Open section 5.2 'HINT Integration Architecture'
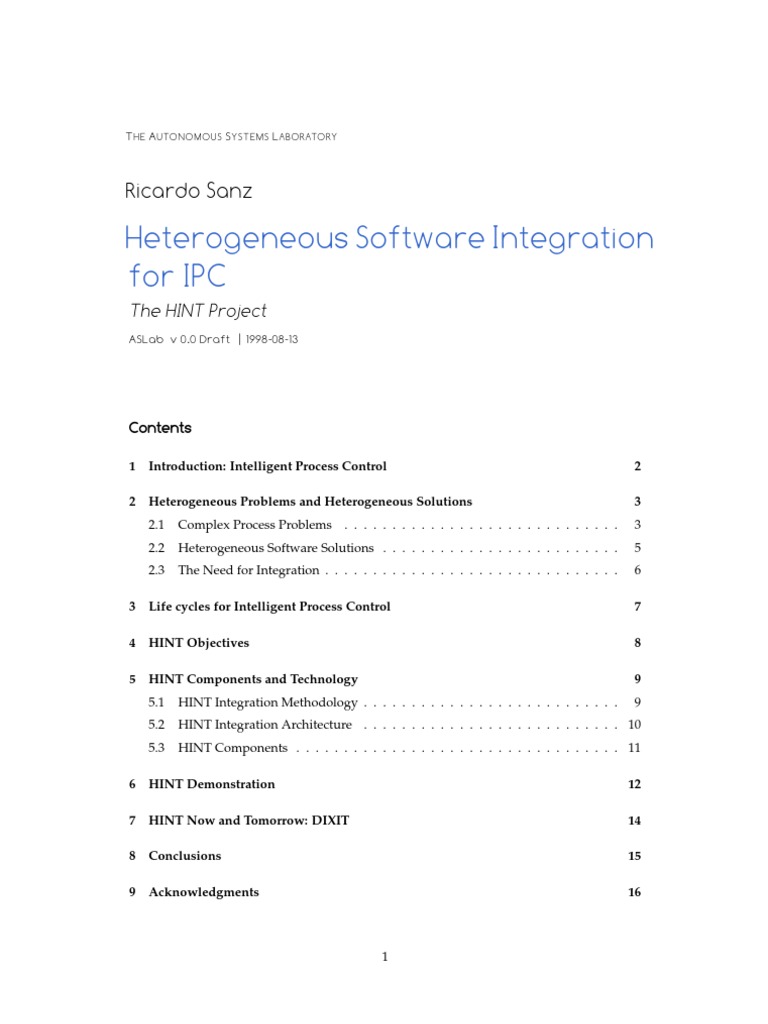Image resolution: width=768 pixels, height=1024 pixels. click(x=264, y=725)
